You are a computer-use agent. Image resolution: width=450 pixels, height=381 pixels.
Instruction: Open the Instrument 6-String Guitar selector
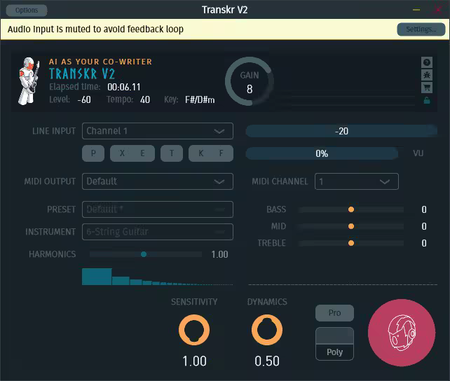point(158,232)
